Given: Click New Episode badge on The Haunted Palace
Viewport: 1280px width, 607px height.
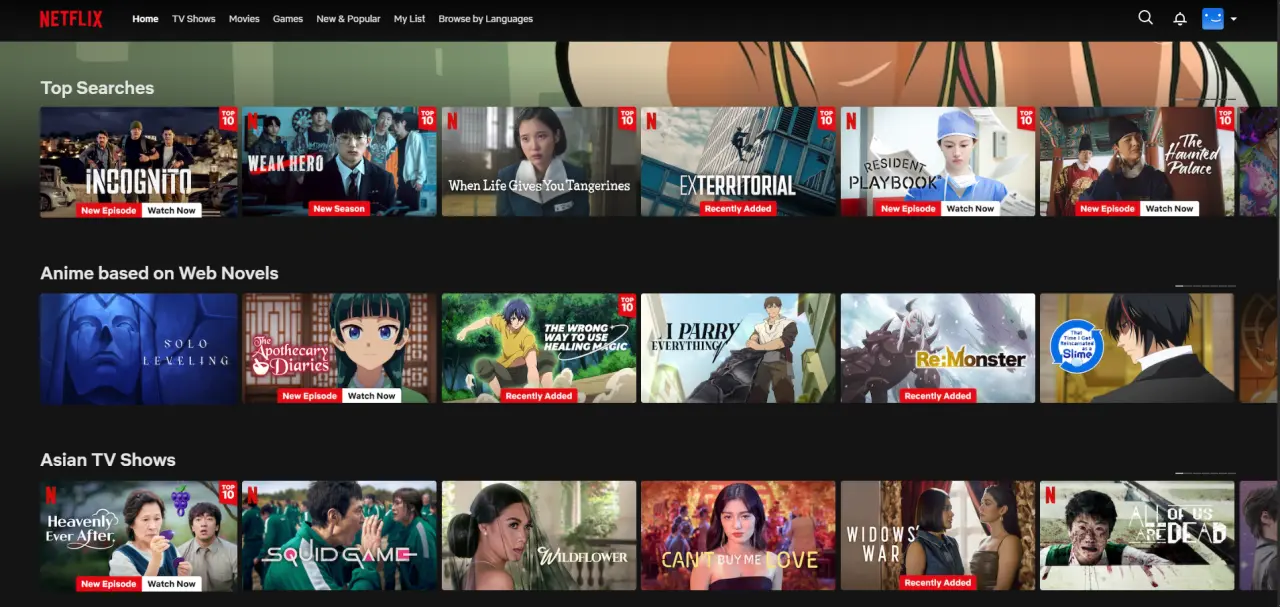Looking at the screenshot, I should point(1108,209).
